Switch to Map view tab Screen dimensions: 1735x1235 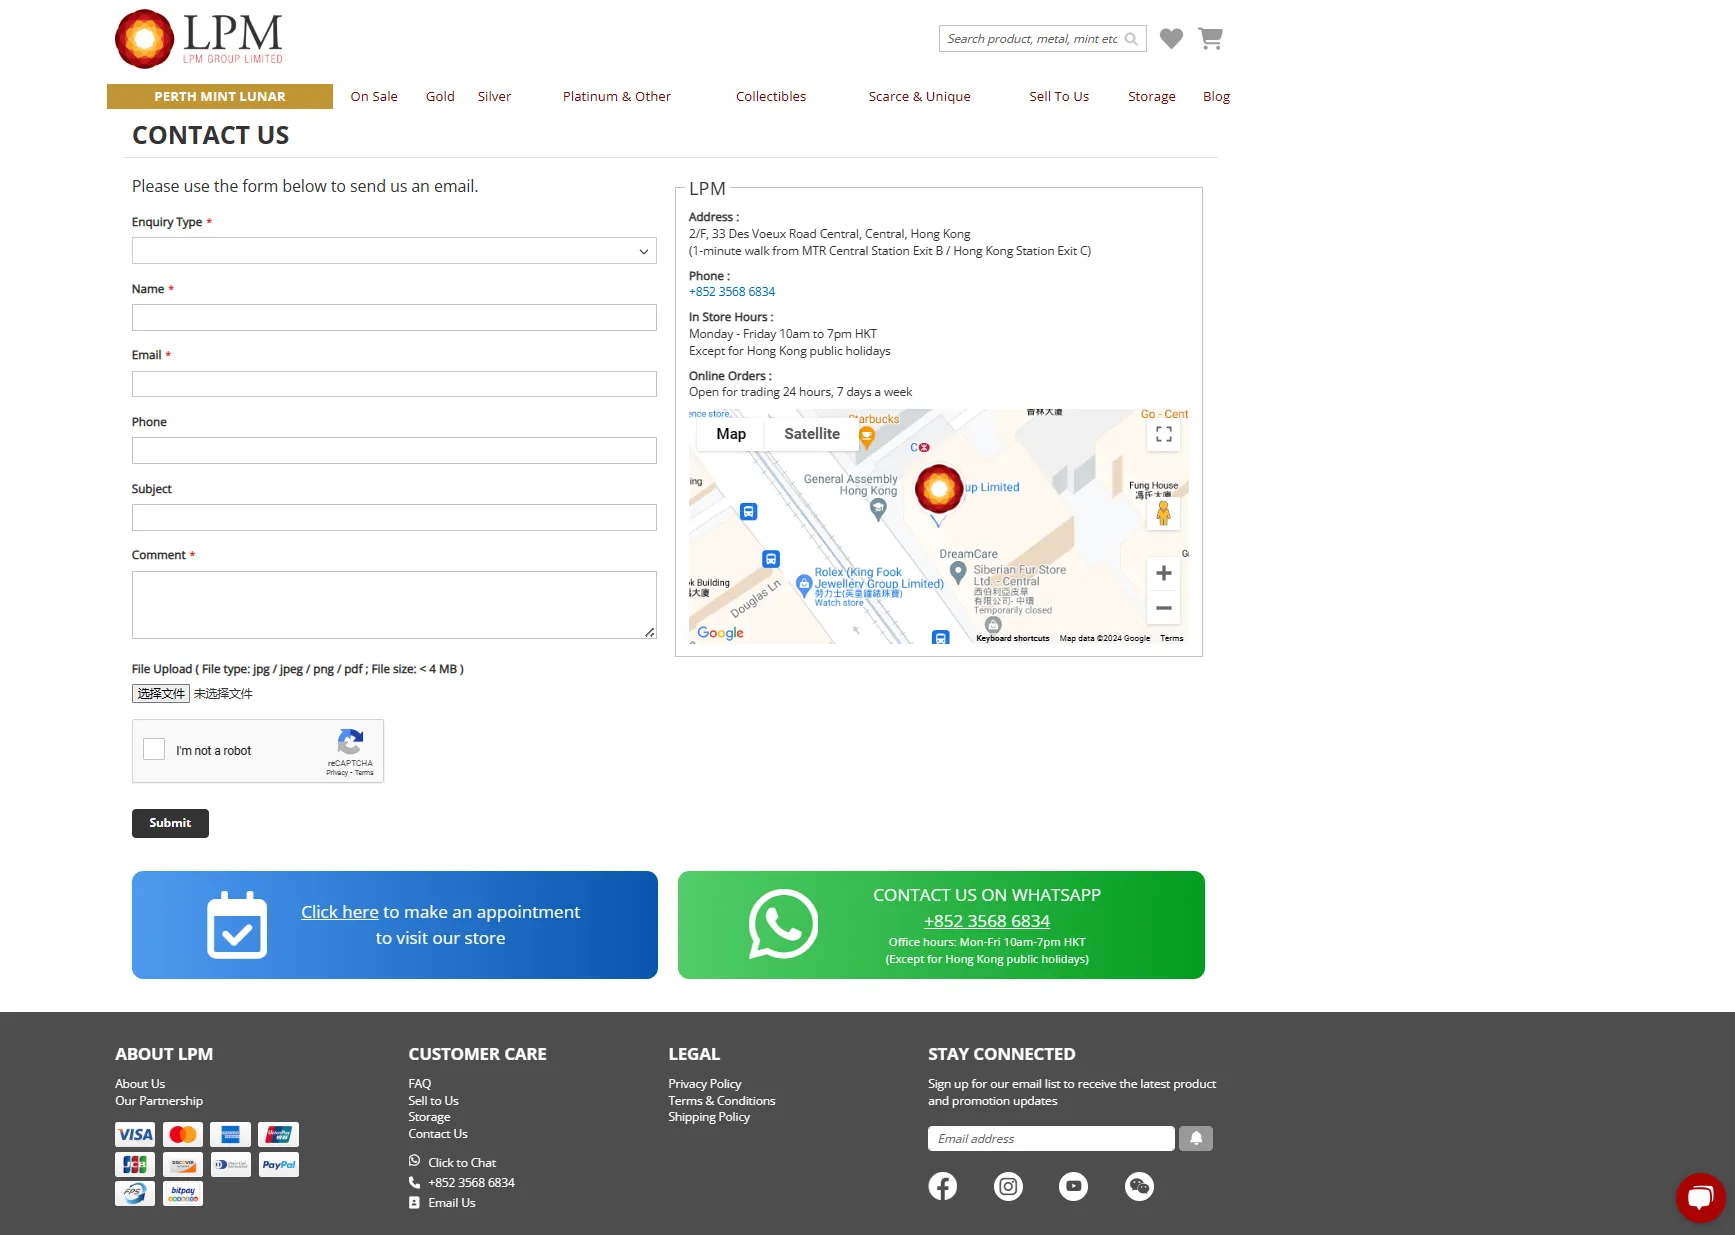pos(731,434)
